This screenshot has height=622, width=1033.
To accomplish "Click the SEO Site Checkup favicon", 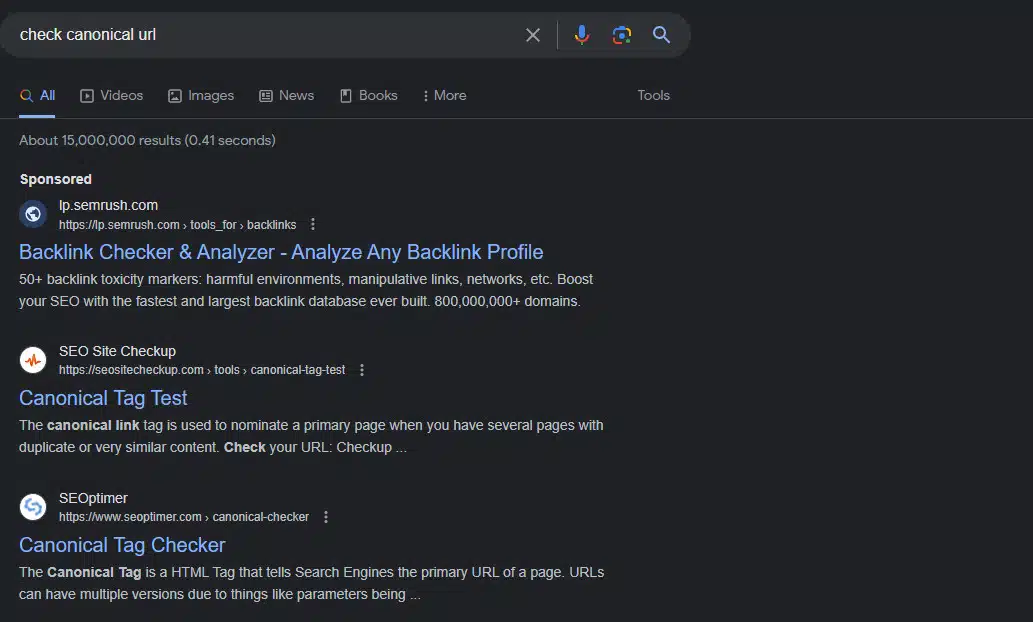I will pyautogui.click(x=33, y=360).
